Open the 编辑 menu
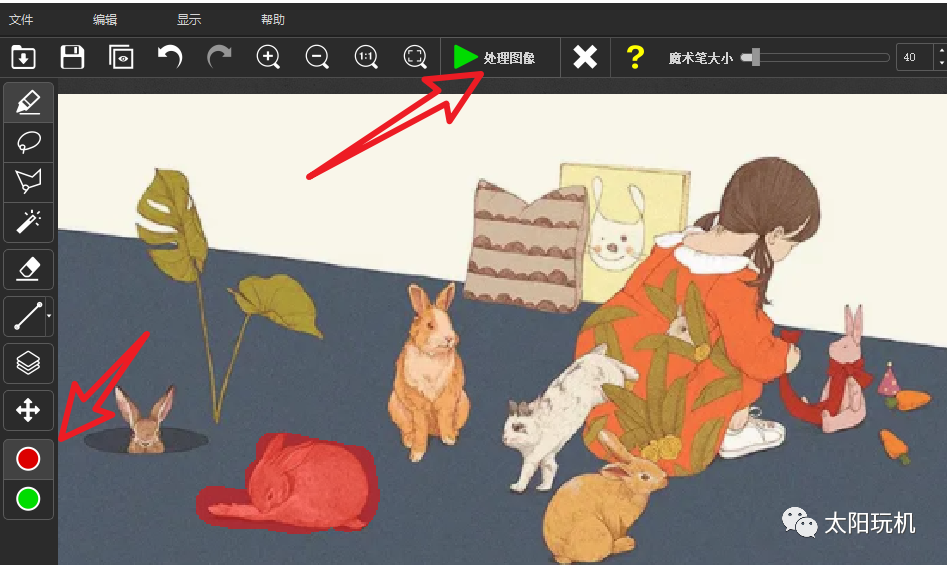Screen dimensions: 947x565 [x=105, y=19]
